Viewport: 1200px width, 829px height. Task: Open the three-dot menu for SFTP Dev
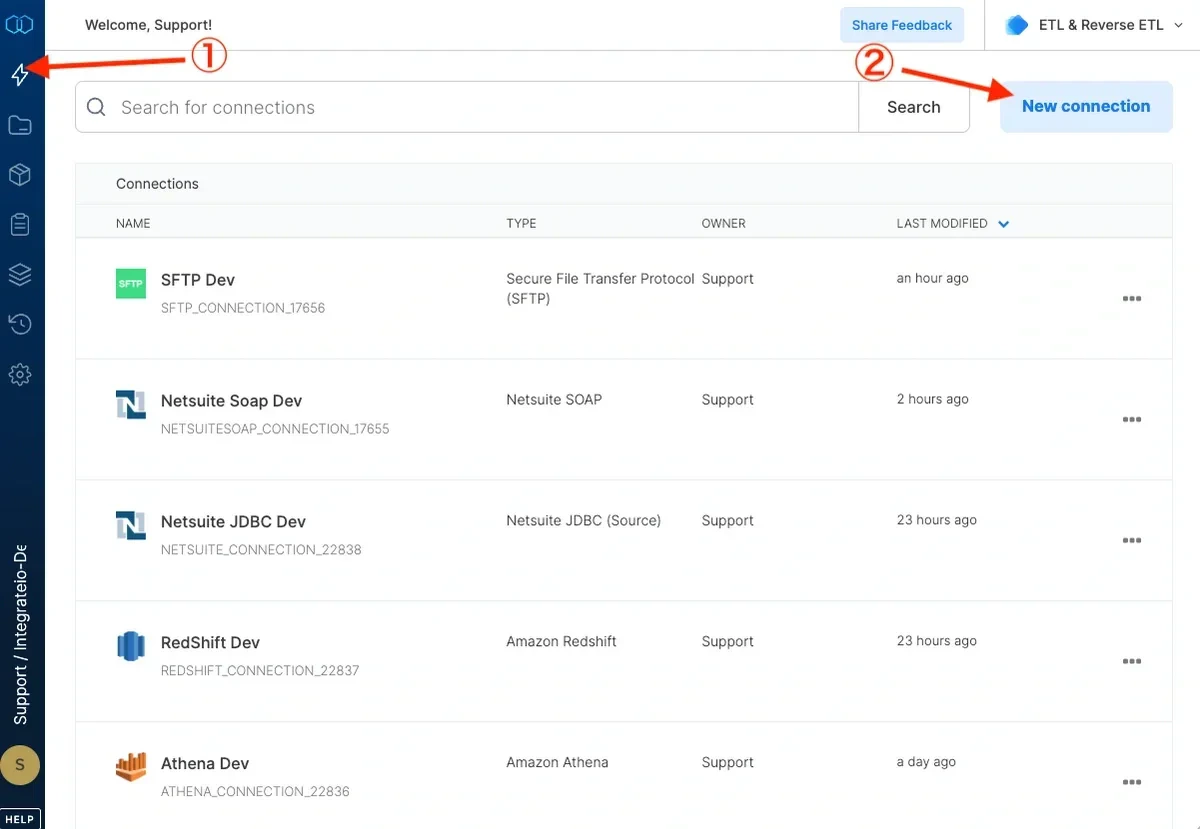point(1131,298)
